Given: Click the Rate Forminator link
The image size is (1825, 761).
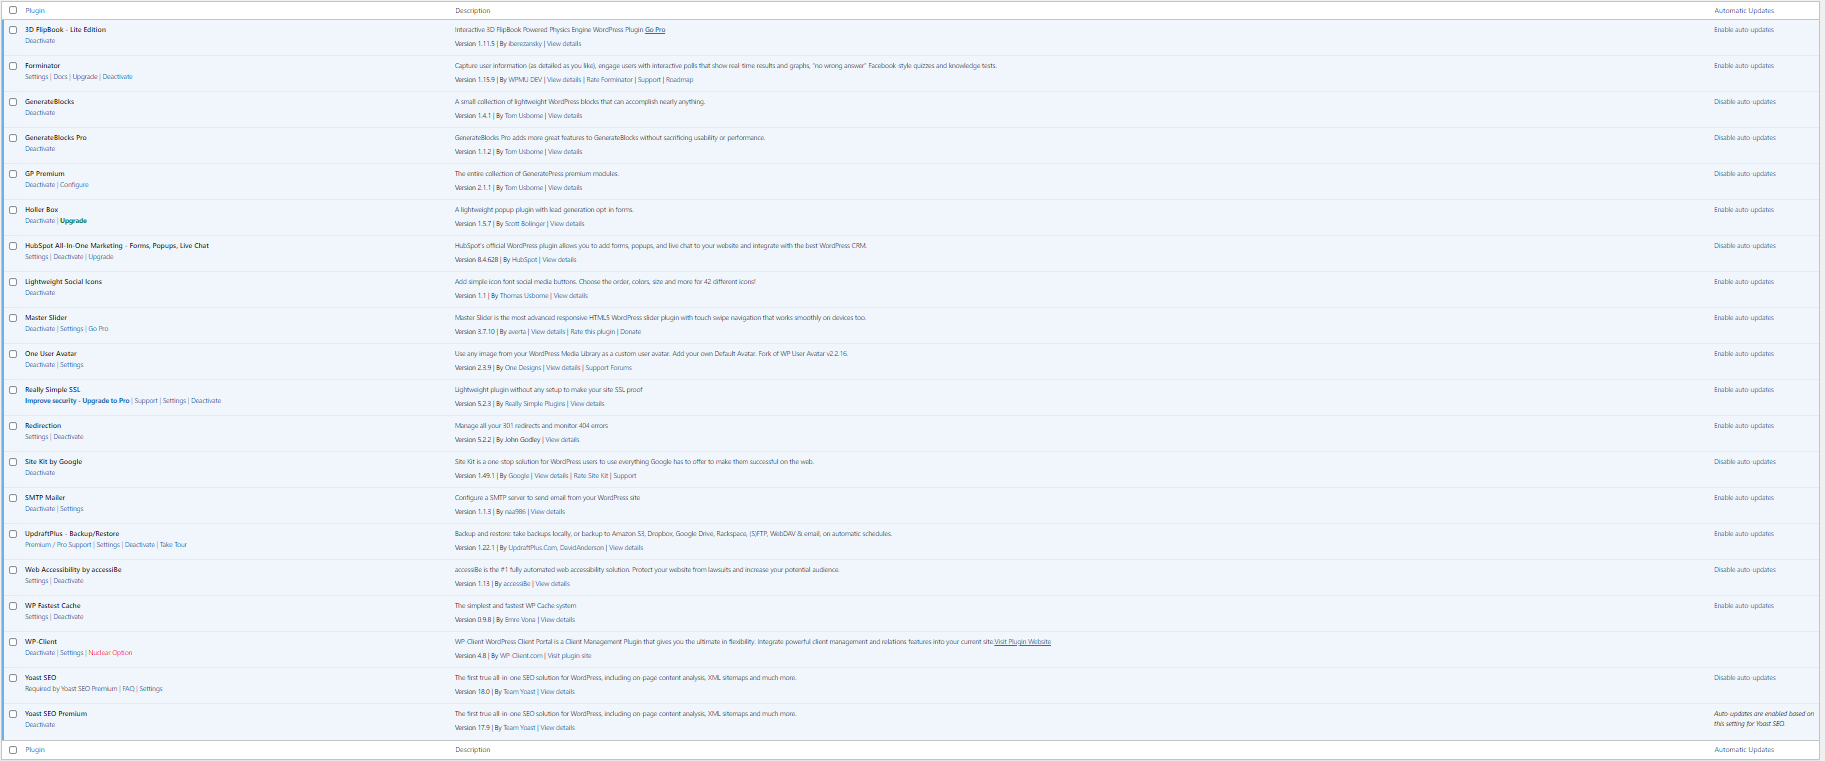Looking at the screenshot, I should coord(609,80).
